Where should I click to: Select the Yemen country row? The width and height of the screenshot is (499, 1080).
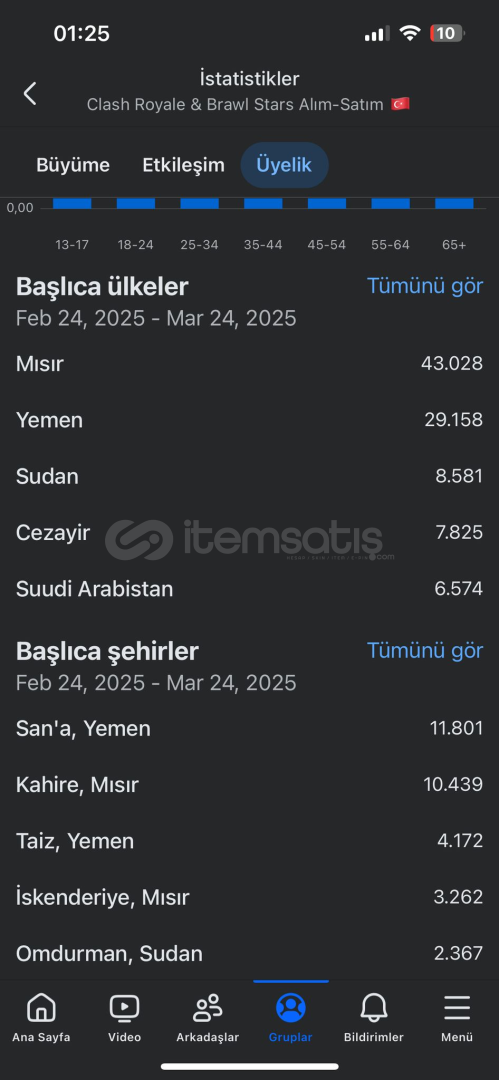(x=250, y=420)
